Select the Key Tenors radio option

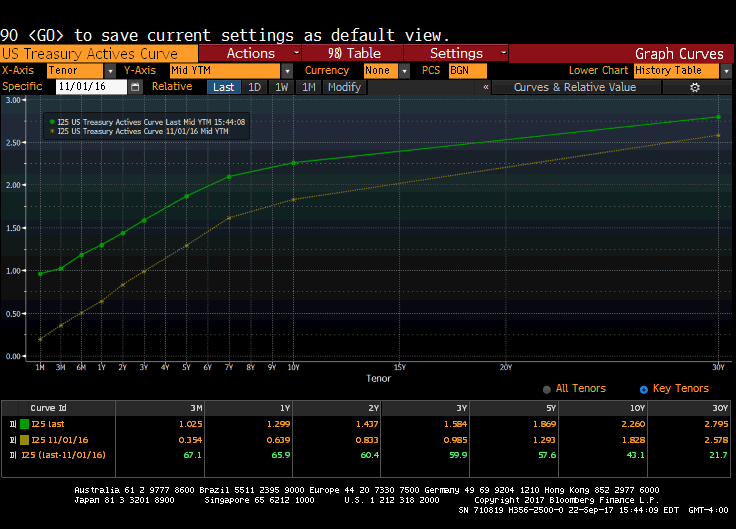coord(644,389)
